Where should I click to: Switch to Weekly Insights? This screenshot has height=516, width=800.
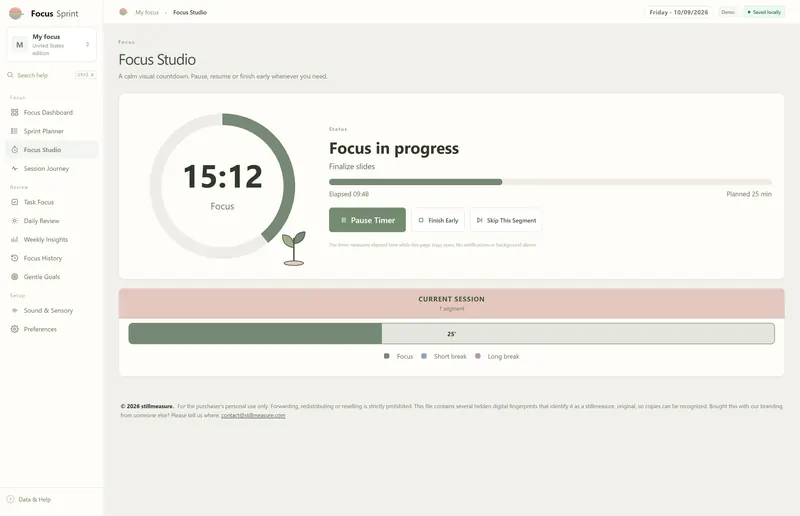pos(52,239)
